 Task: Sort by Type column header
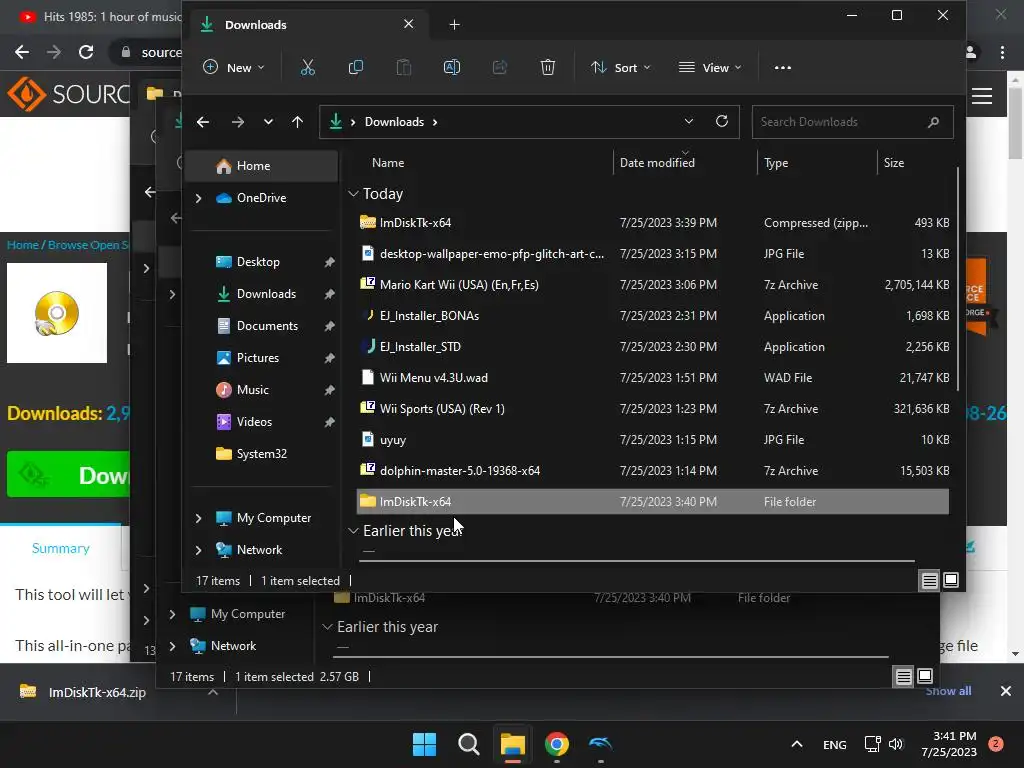[776, 163]
